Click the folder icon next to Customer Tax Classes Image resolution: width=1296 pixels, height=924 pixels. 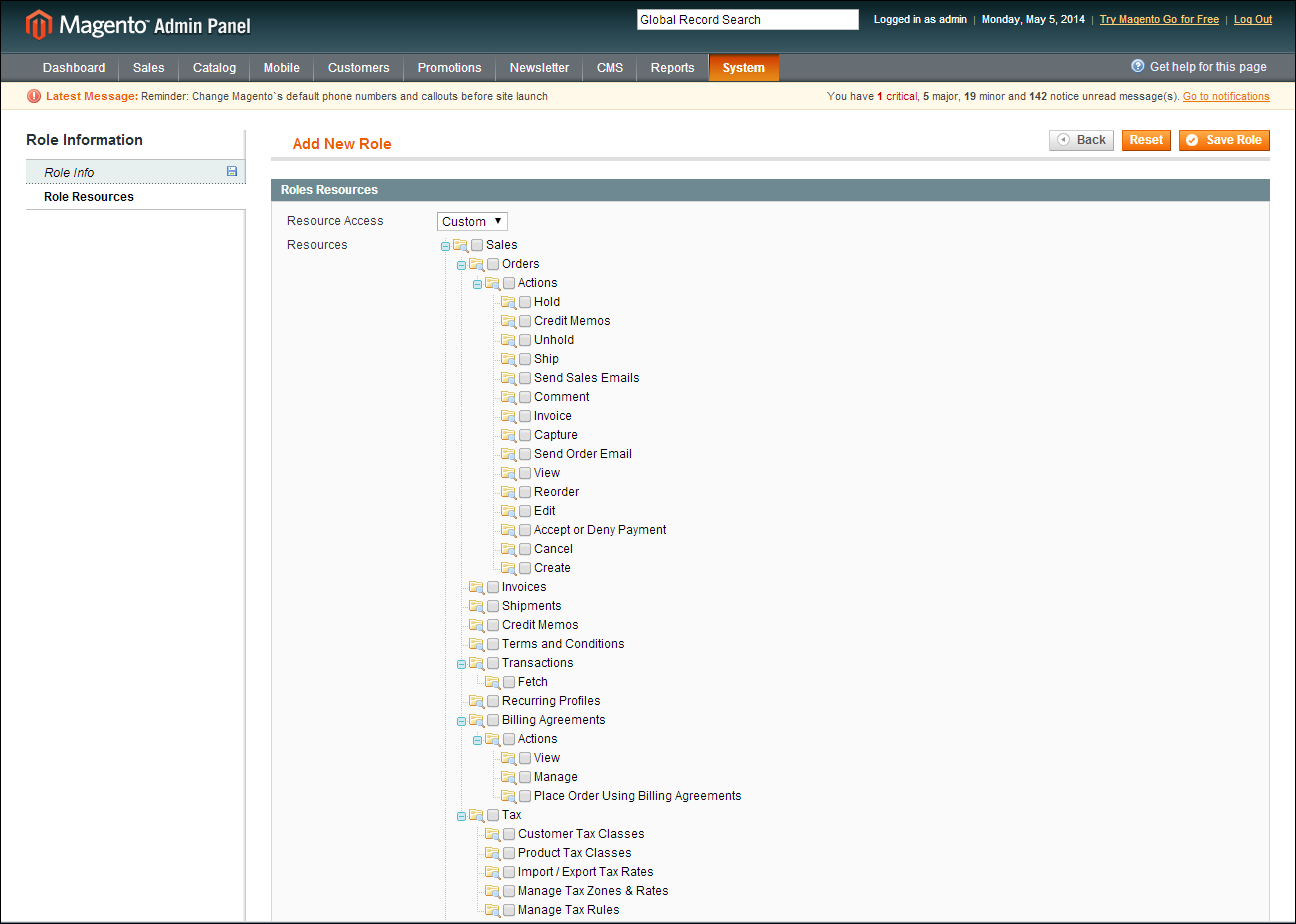point(492,834)
